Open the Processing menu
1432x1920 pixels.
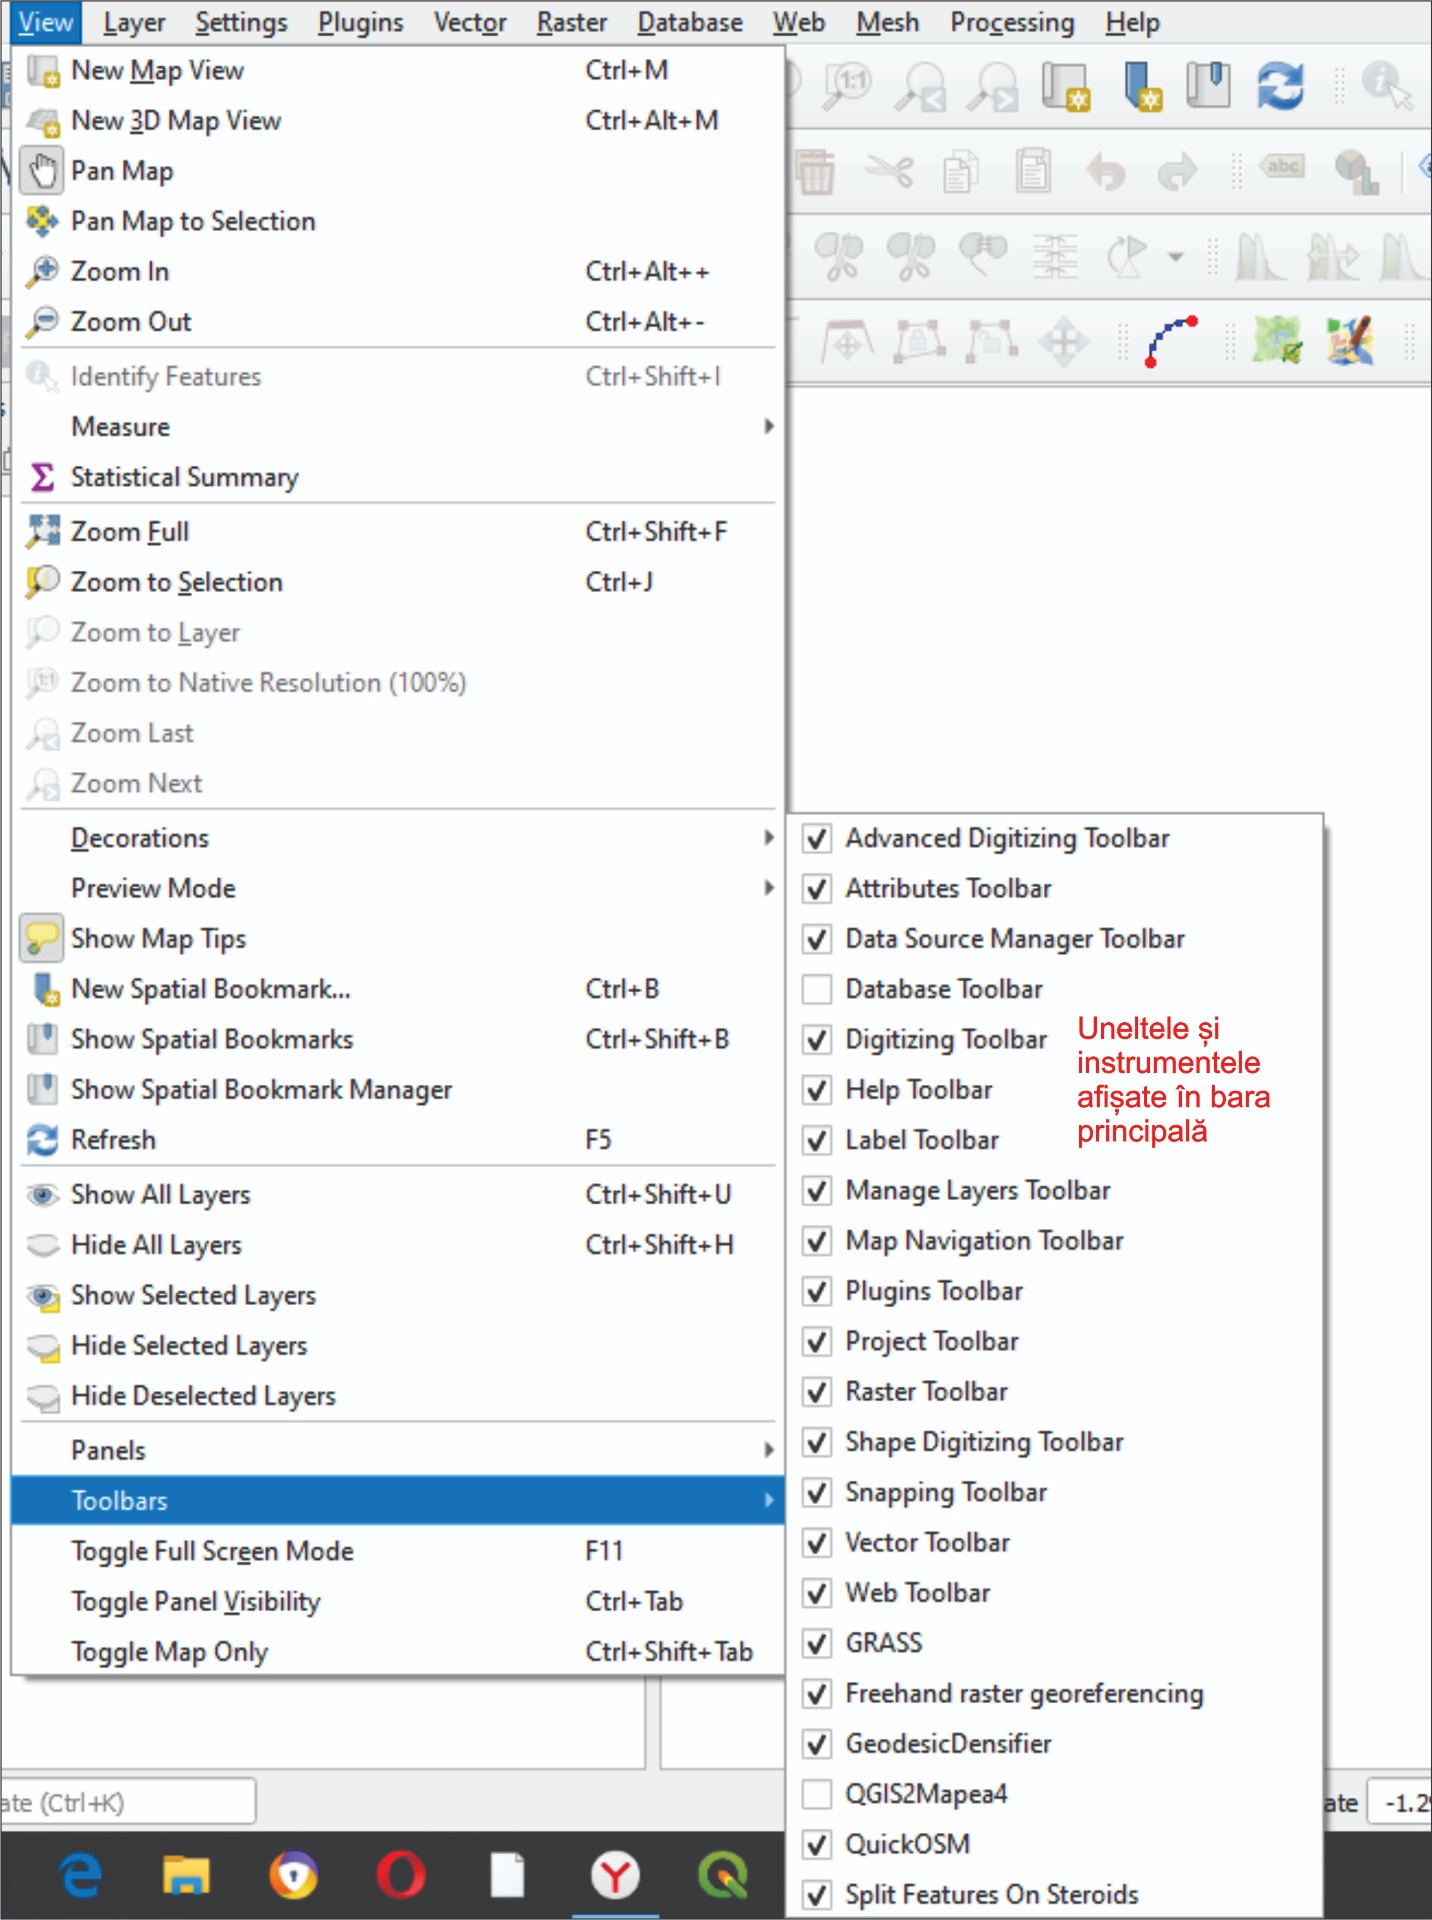[x=1012, y=22]
